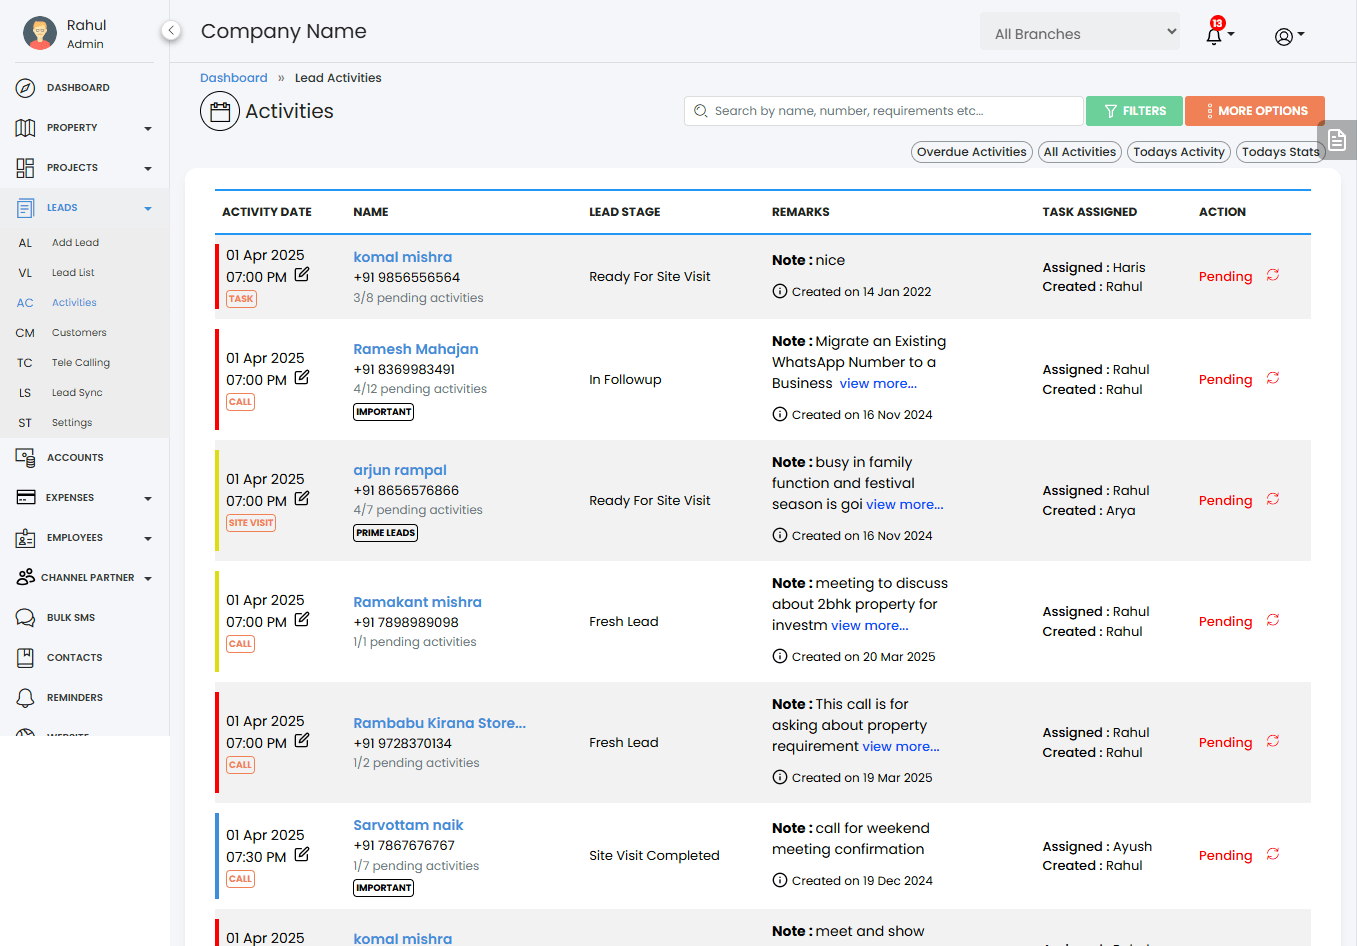Click the Accounts icon in sidebar

(x=26, y=458)
